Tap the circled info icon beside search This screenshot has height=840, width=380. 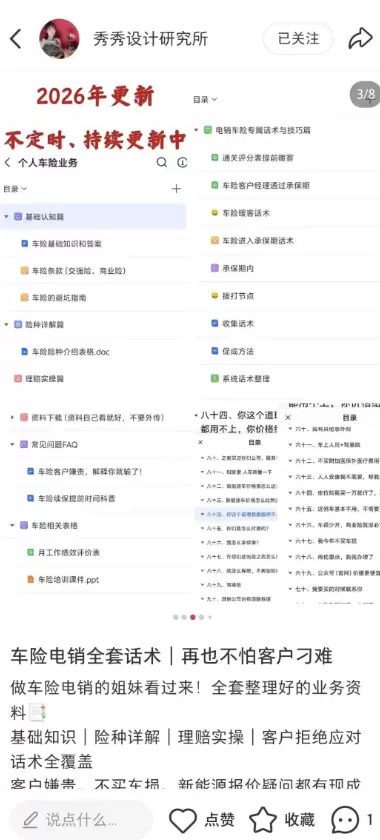(x=182, y=163)
